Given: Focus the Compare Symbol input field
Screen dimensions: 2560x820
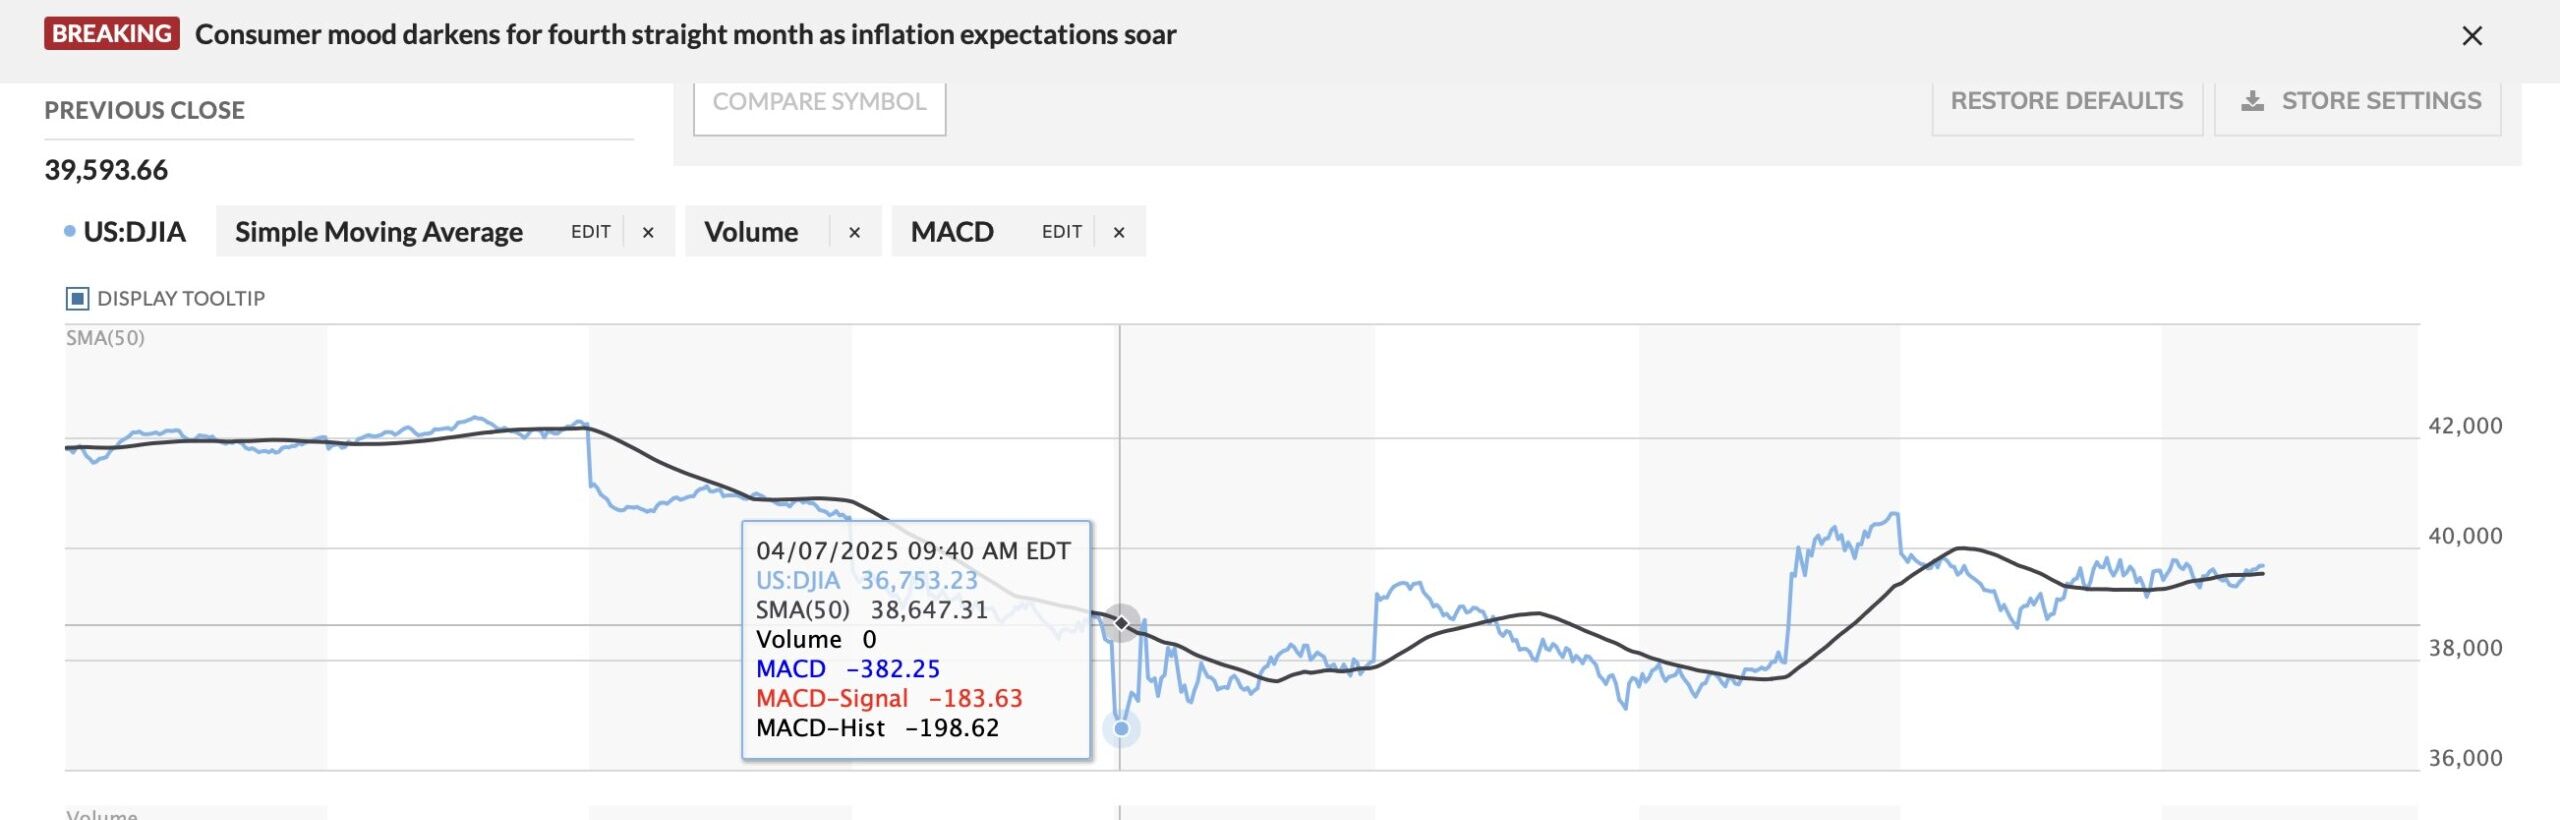Looking at the screenshot, I should [819, 102].
